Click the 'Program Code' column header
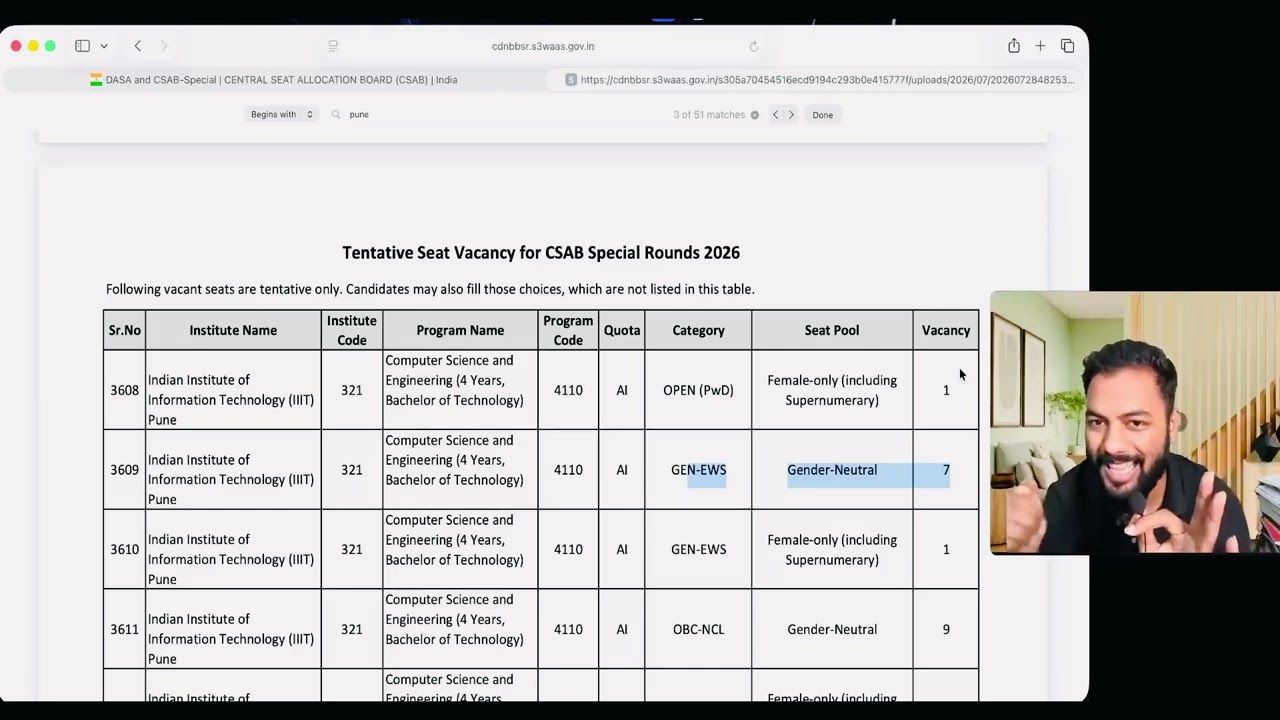This screenshot has width=1280, height=720. coord(568,330)
